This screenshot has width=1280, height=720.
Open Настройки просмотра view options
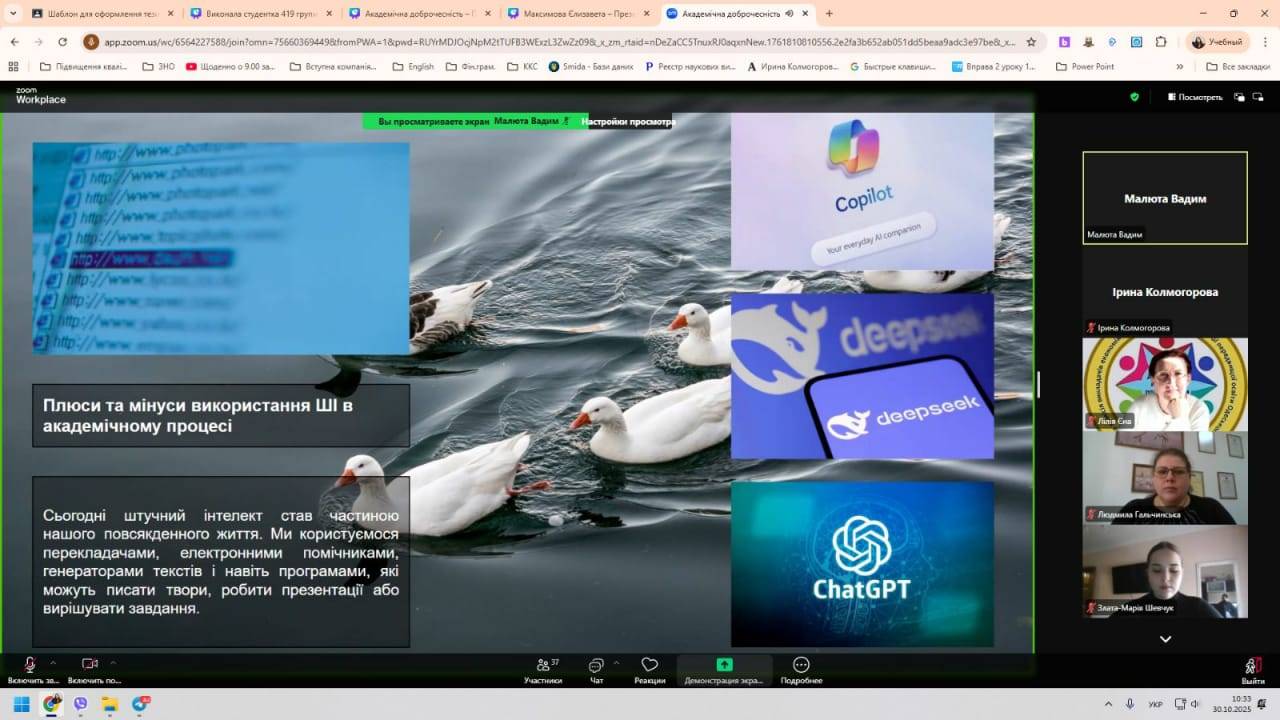click(628, 122)
